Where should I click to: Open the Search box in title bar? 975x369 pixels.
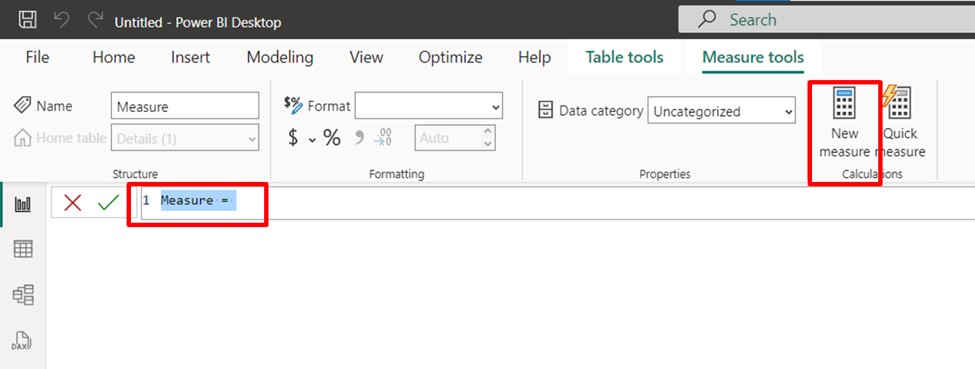pyautogui.click(x=826, y=20)
